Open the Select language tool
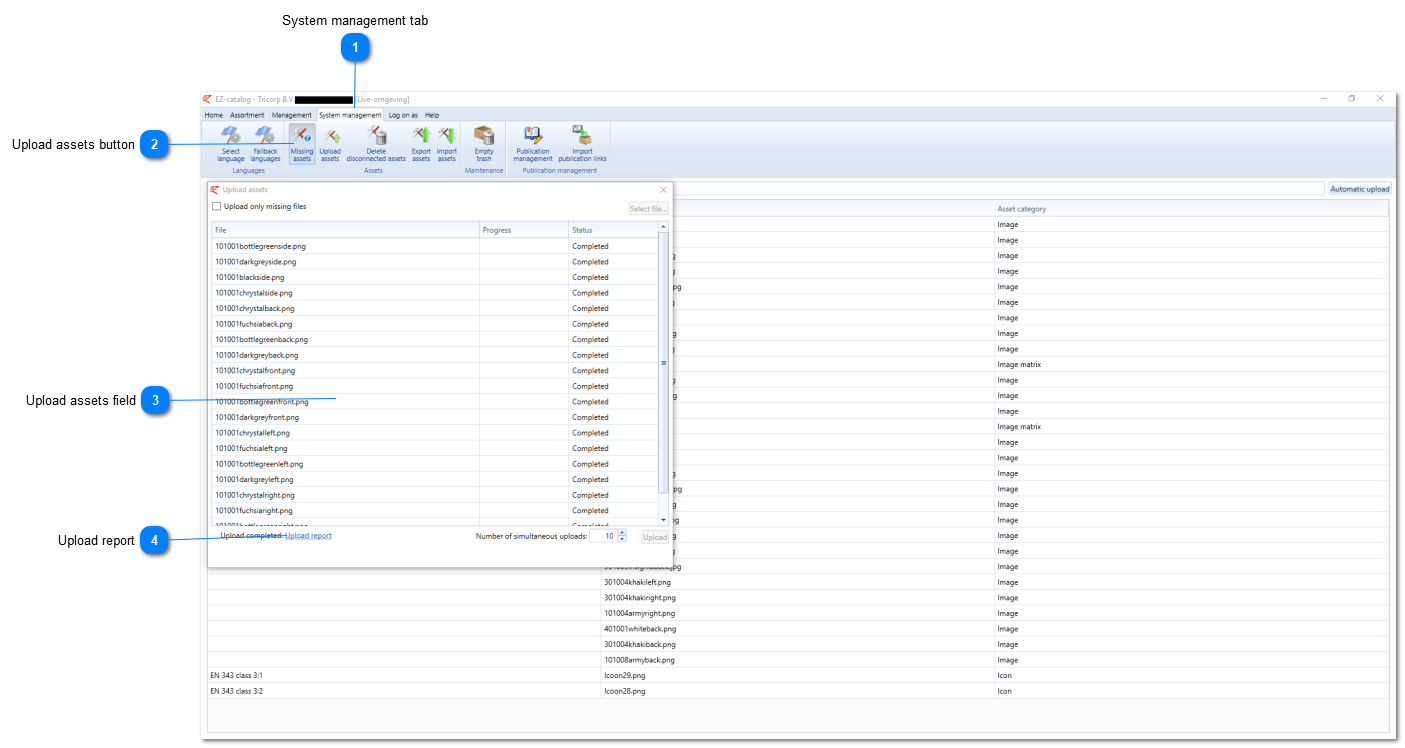This screenshot has width=1405, height=748. coord(231,144)
